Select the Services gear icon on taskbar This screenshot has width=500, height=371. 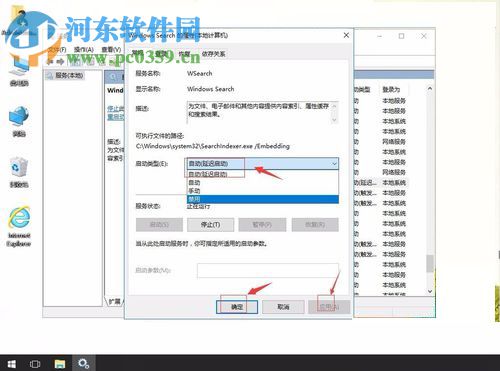[x=83, y=363]
